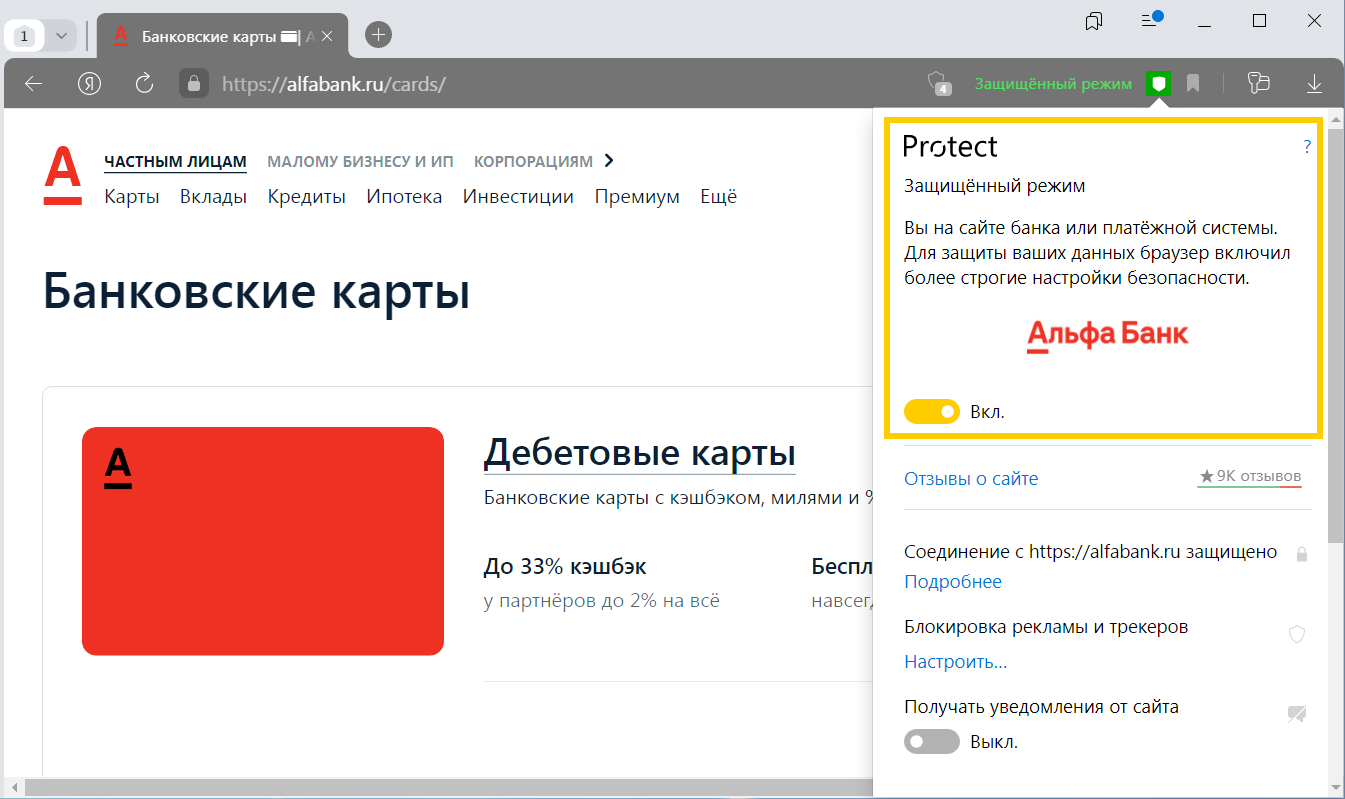The height and width of the screenshot is (799, 1345).
Task: Click the 9K отзывов rating bar
Action: click(1250, 477)
